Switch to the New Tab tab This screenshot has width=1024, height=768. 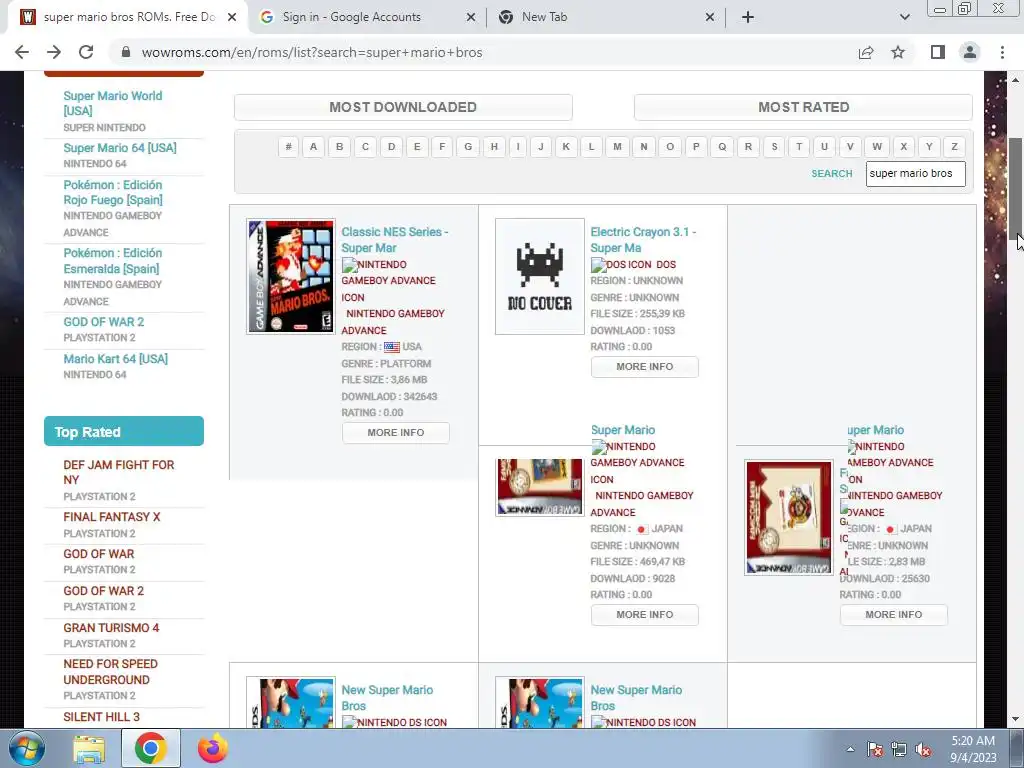[605, 17]
